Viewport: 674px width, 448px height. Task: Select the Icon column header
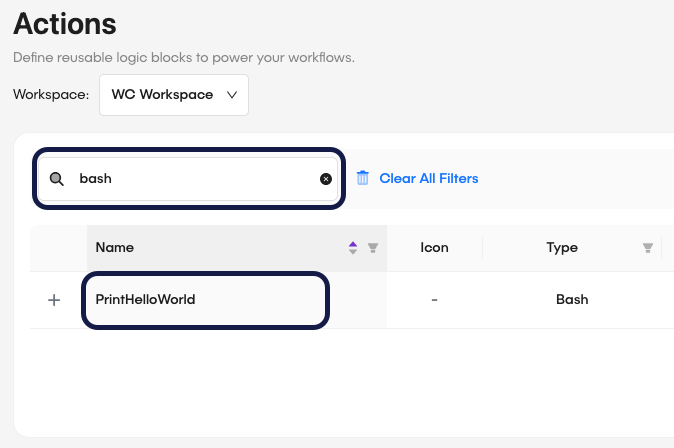coord(434,248)
